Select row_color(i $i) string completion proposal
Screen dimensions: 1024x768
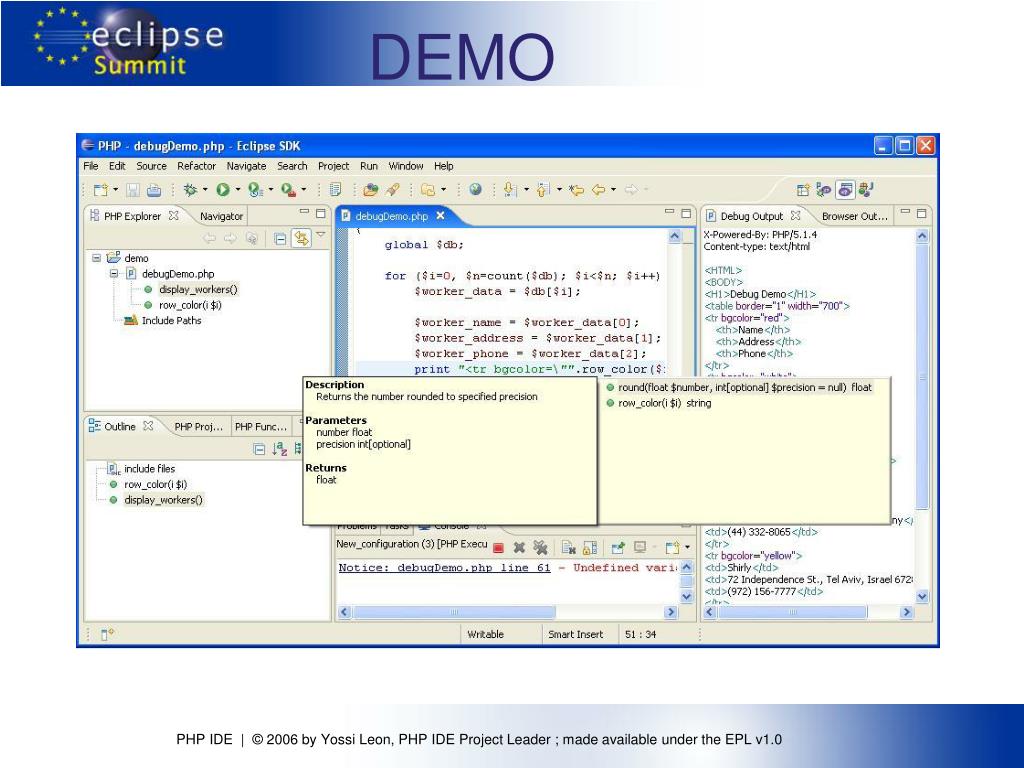(665, 403)
